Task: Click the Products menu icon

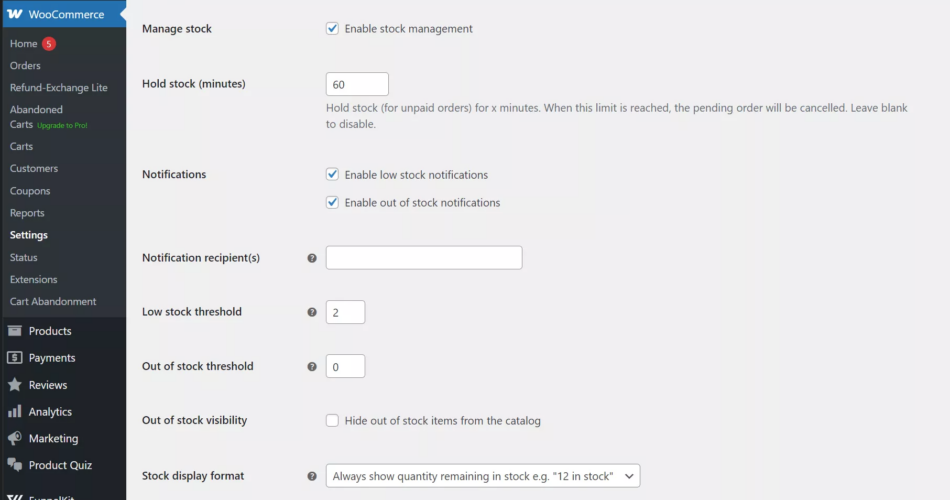Action: (15, 331)
